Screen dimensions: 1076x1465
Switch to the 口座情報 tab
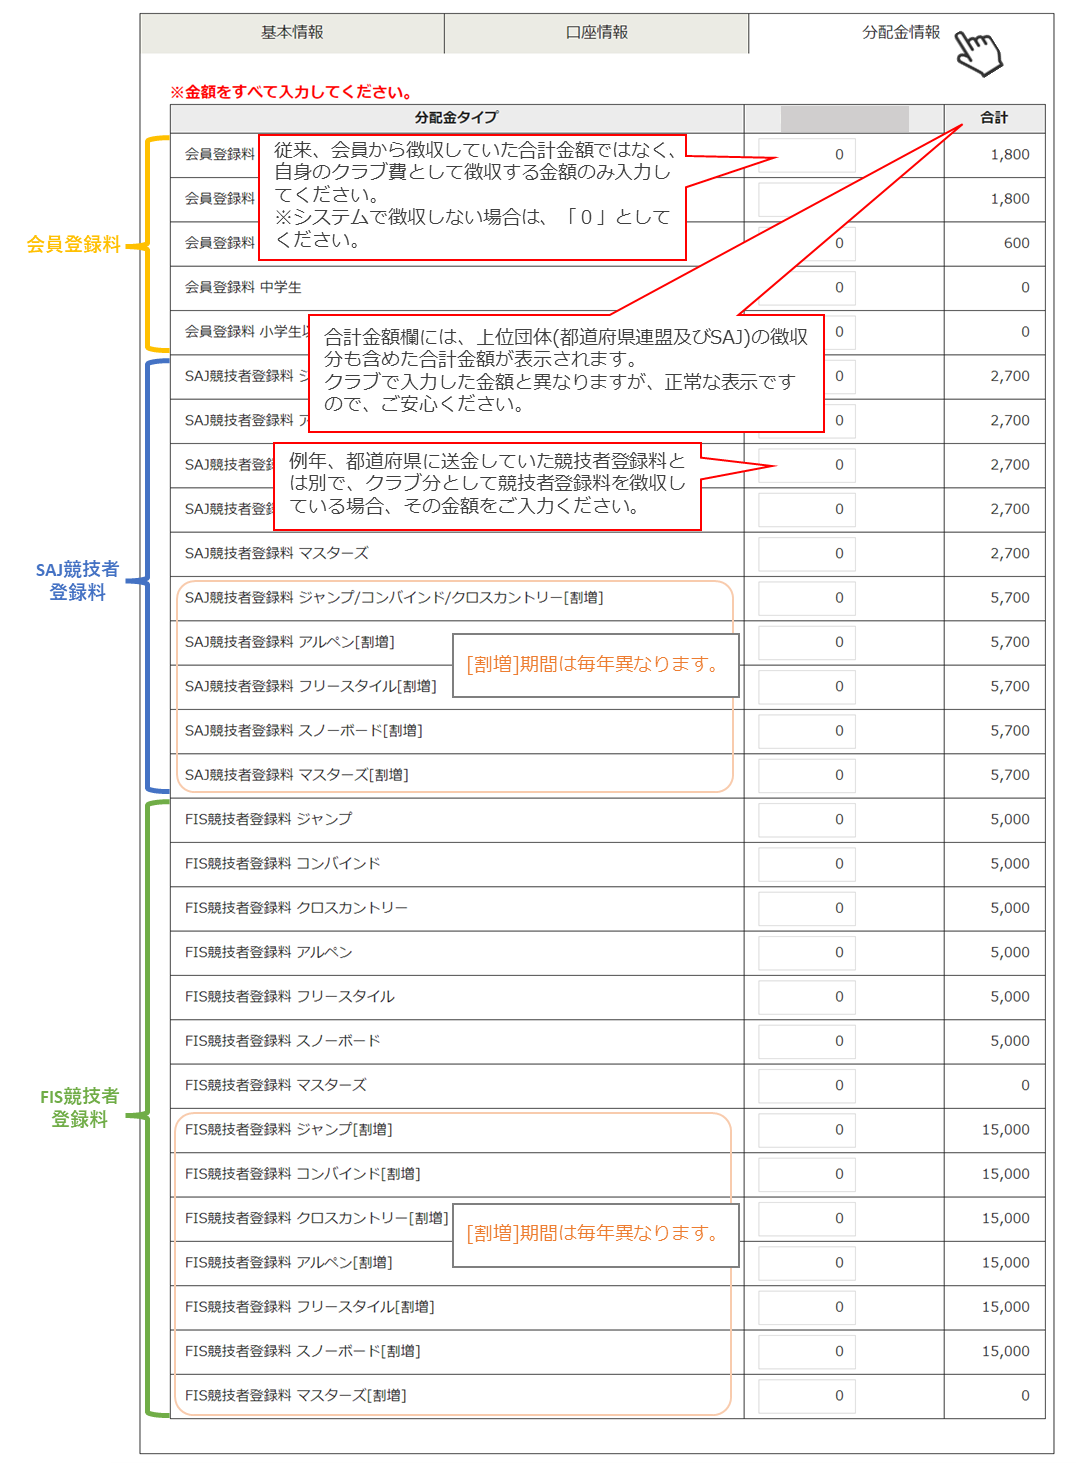(x=596, y=33)
